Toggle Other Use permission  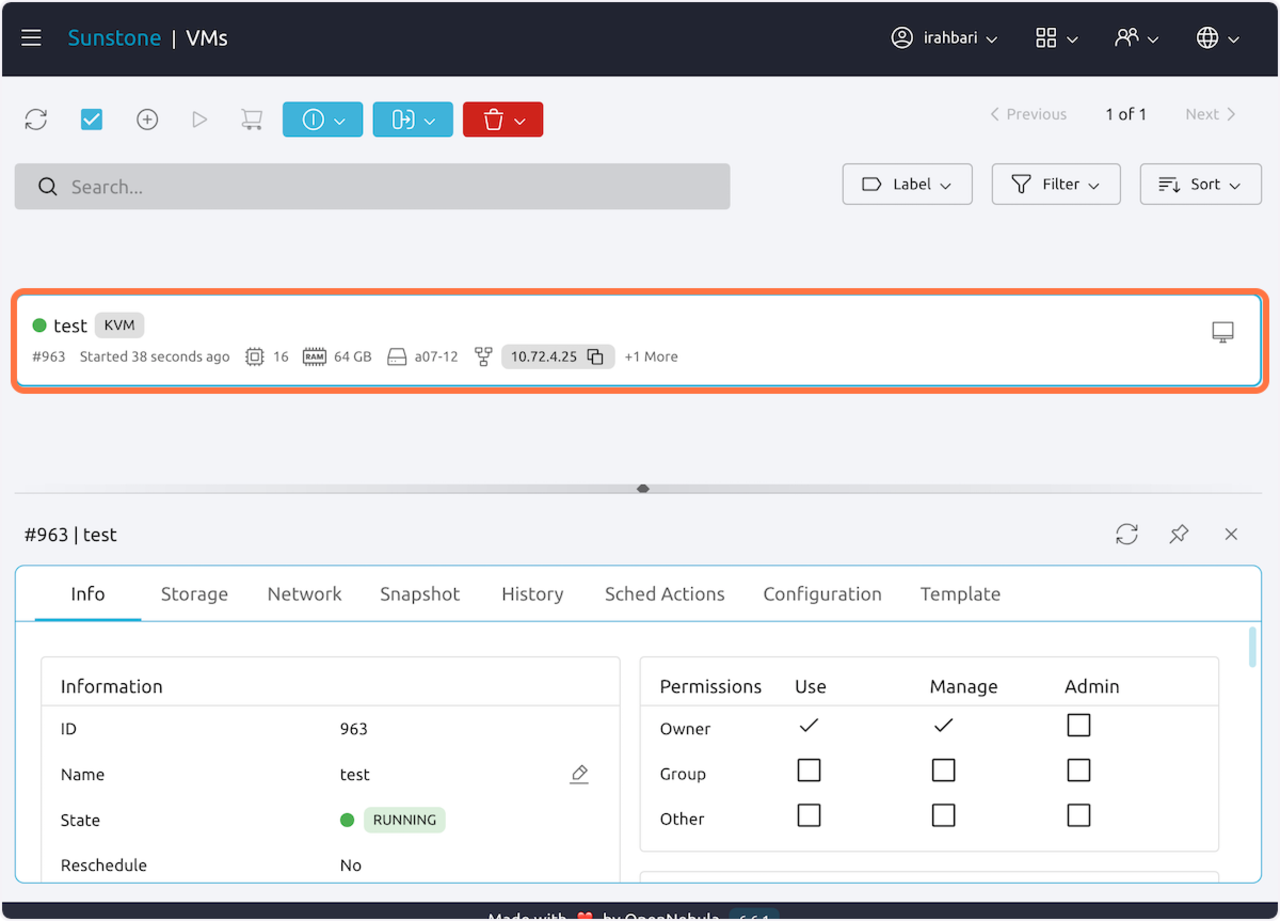tap(809, 815)
